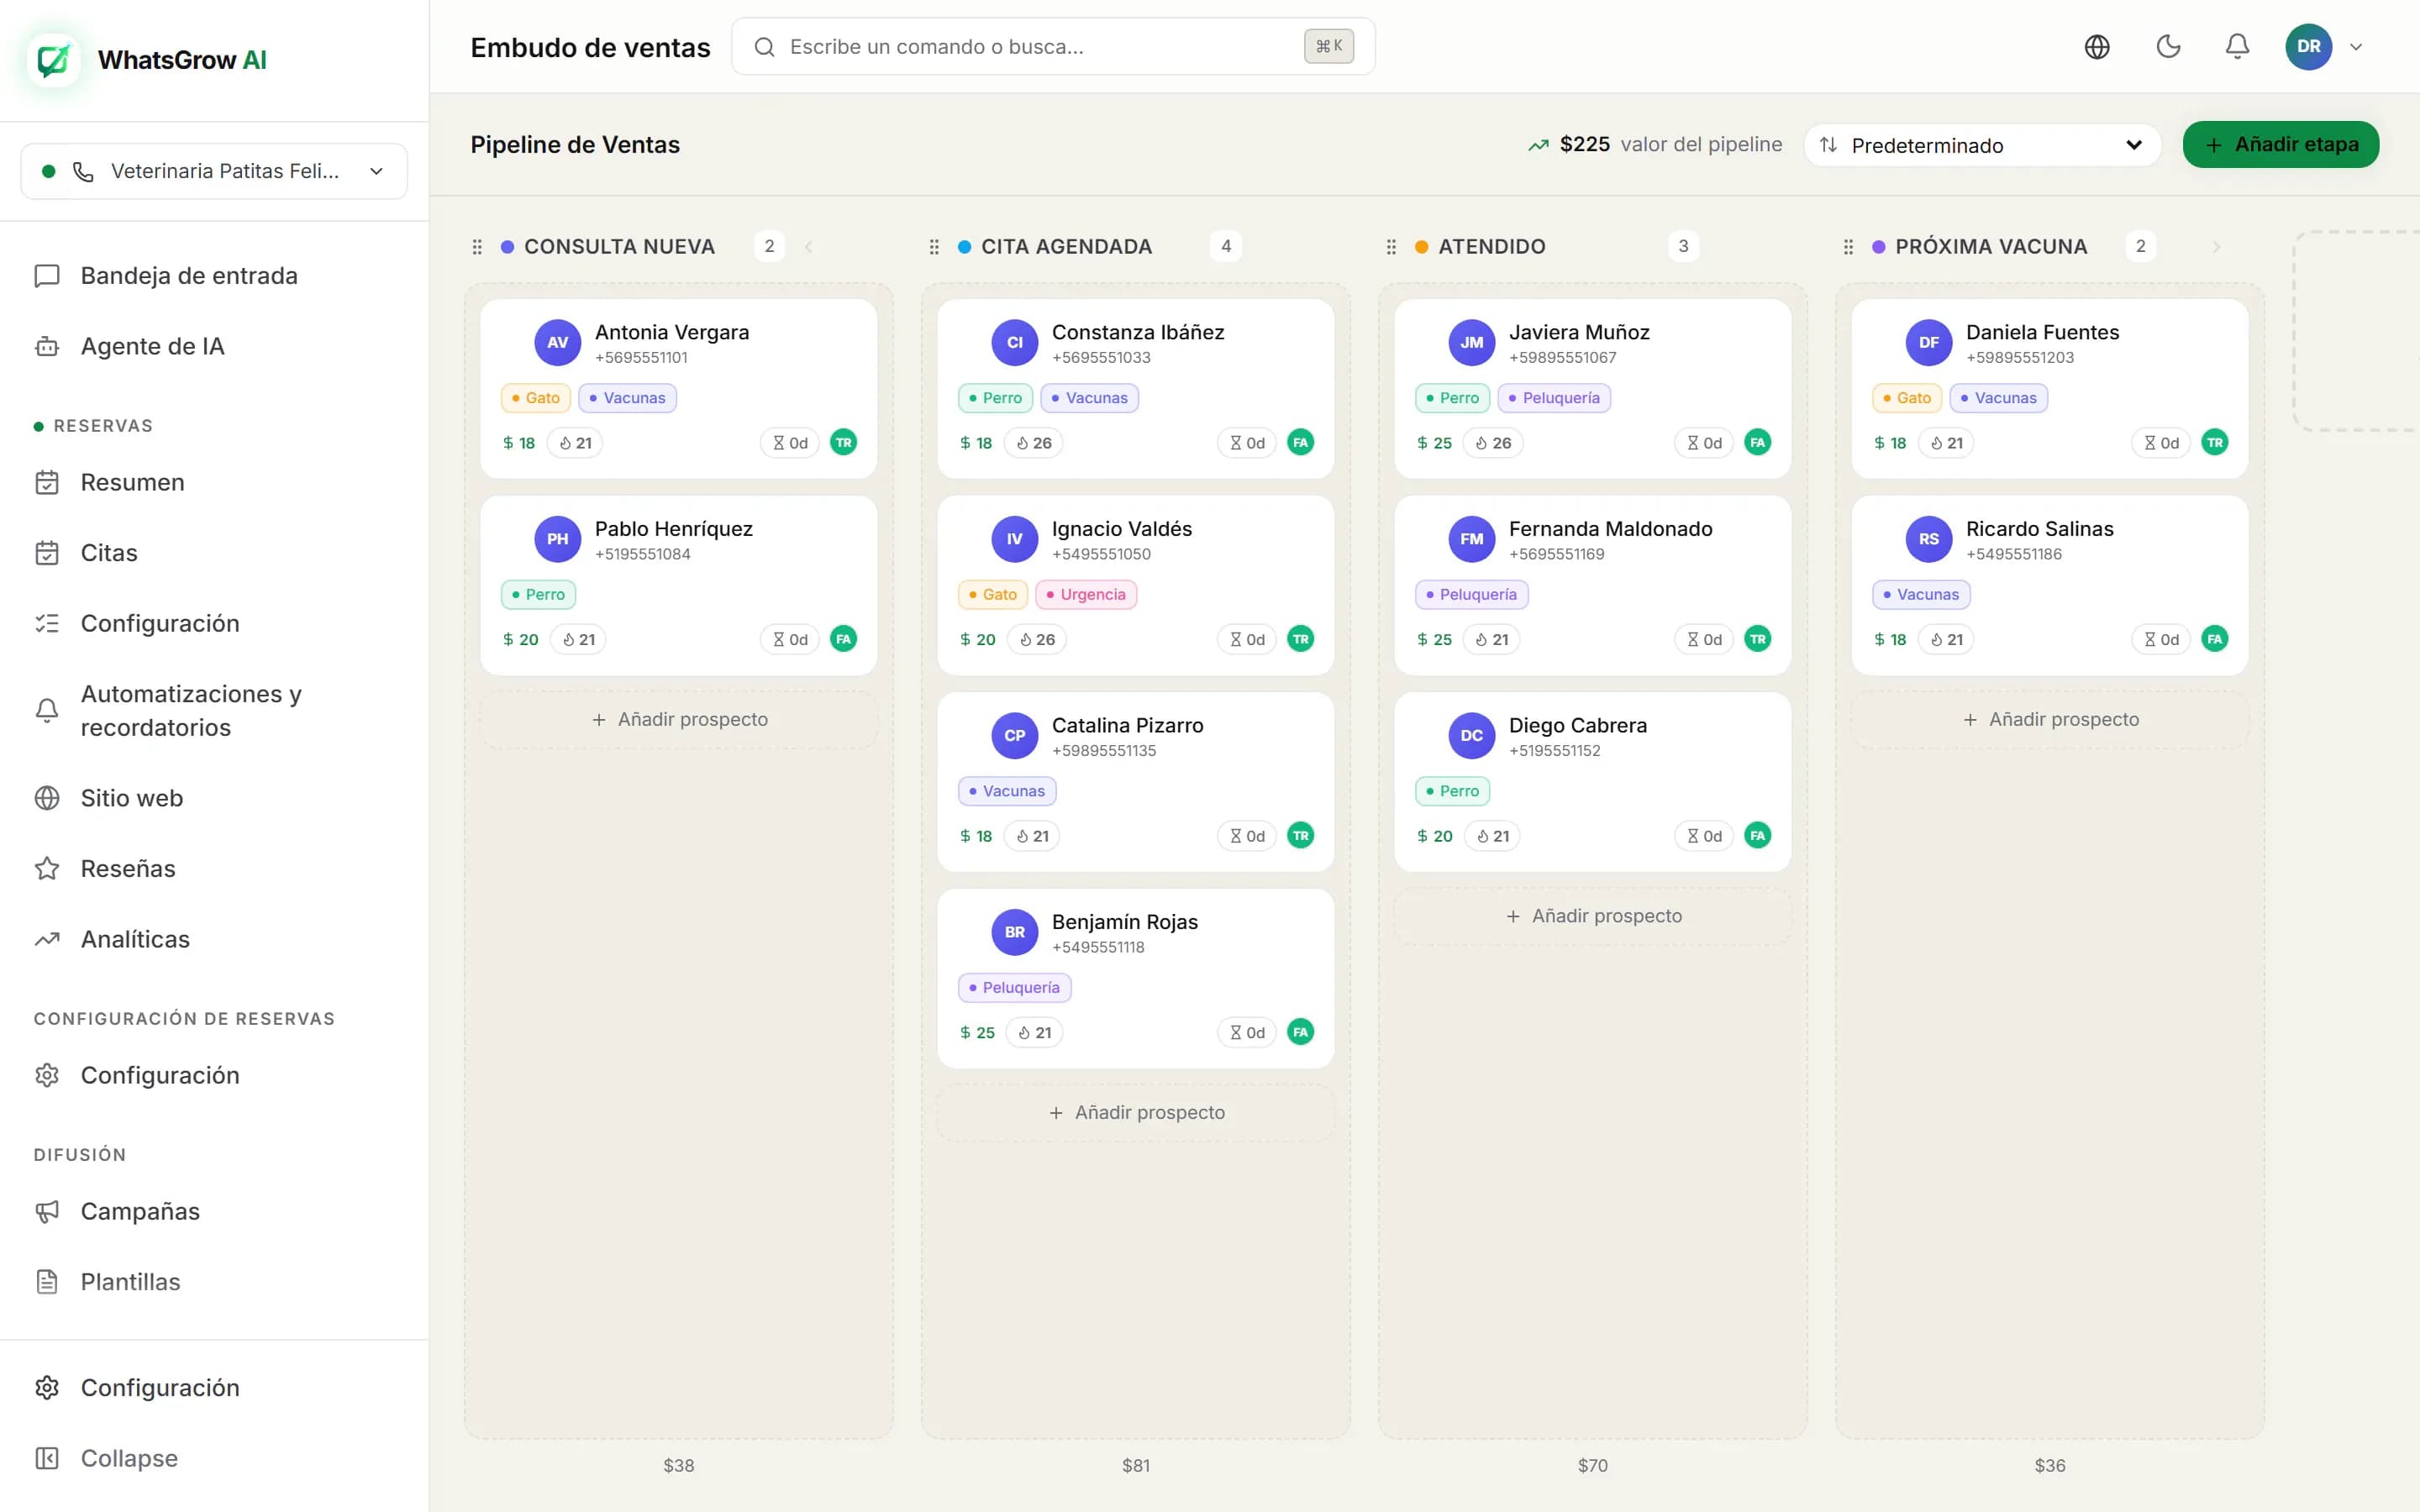
Task: Click TR assignee badge on Antonia Vergara card
Action: (844, 443)
